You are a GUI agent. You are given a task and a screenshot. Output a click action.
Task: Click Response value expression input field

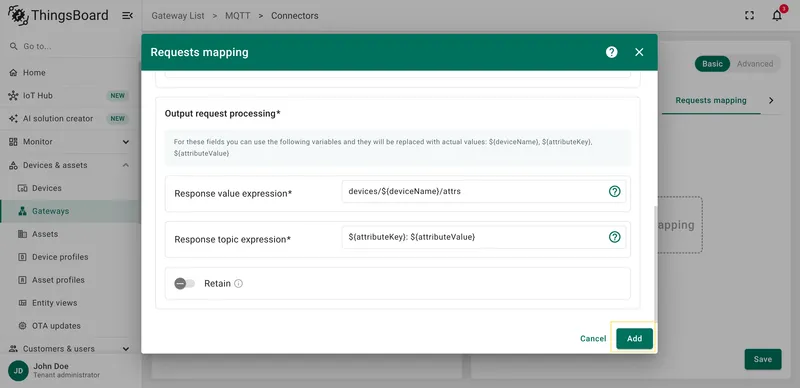(484, 191)
